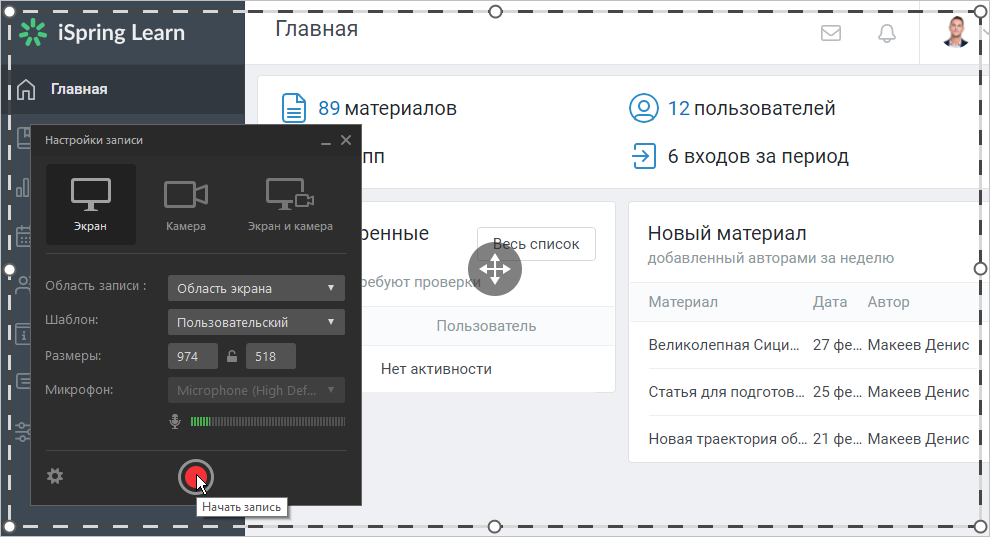
Task: Close the Настройки записи window
Action: [346, 140]
